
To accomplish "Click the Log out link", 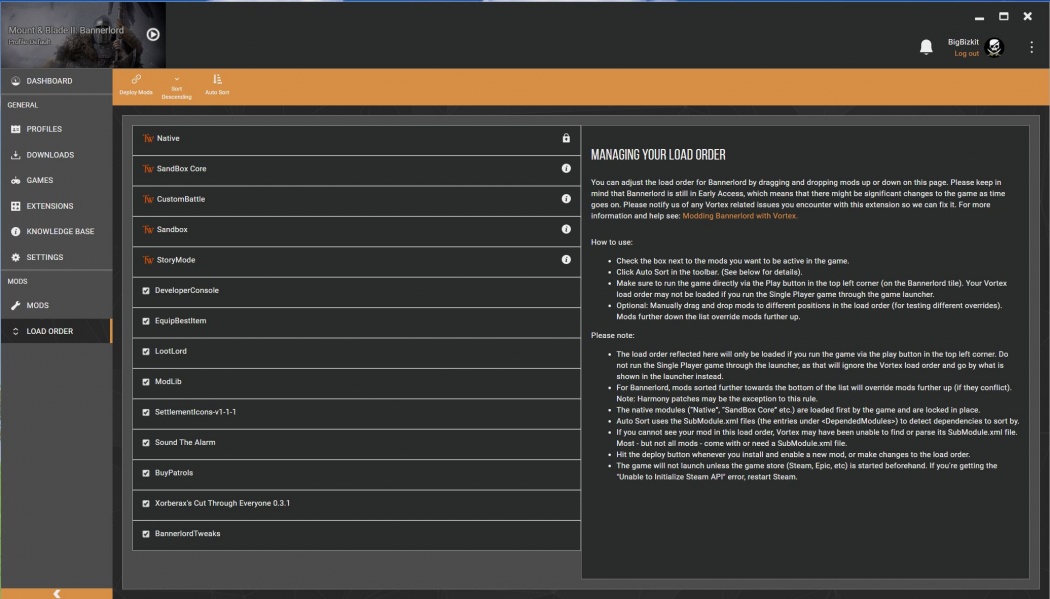I will (x=966, y=54).
